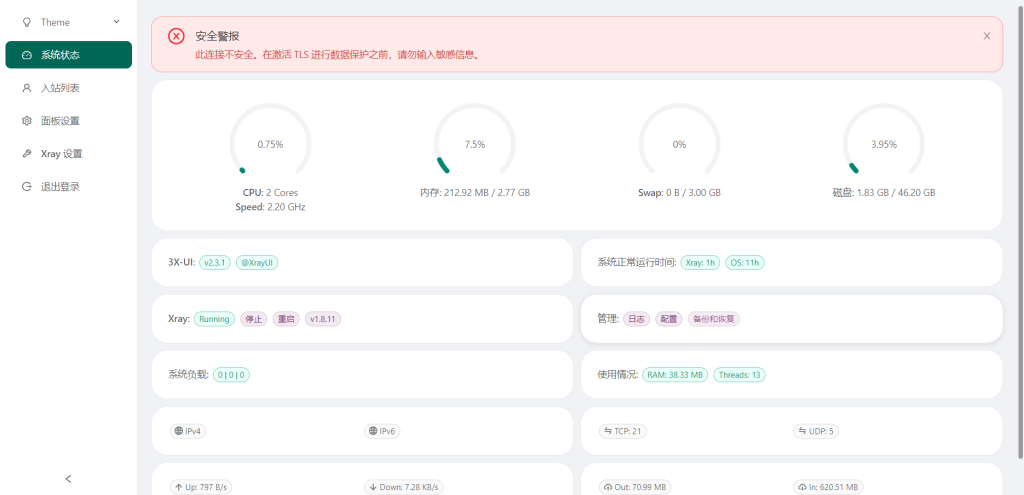Click the red error icon in alert

(x=176, y=36)
